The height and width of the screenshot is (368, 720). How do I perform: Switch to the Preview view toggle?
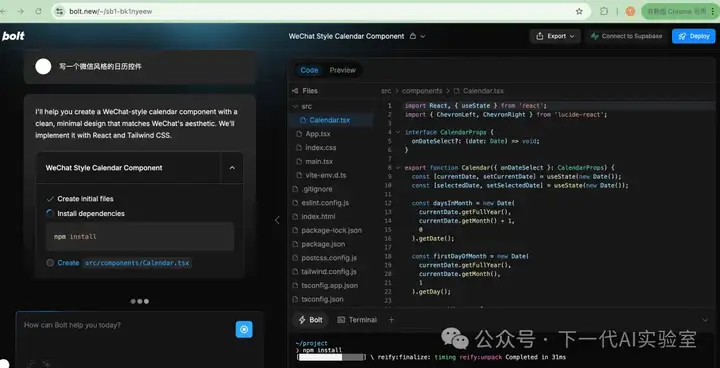[x=343, y=70]
